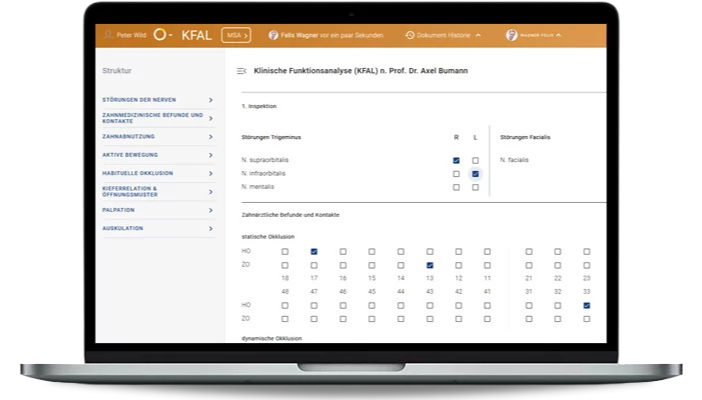Click the MSA button in header
This screenshot has width=702, height=400.
[x=236, y=35]
